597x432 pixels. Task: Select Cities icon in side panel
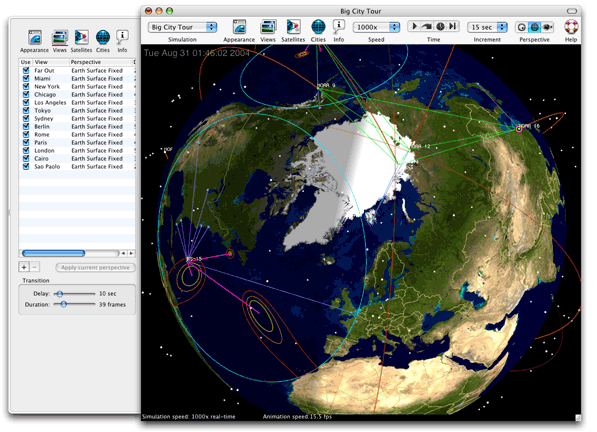click(104, 38)
